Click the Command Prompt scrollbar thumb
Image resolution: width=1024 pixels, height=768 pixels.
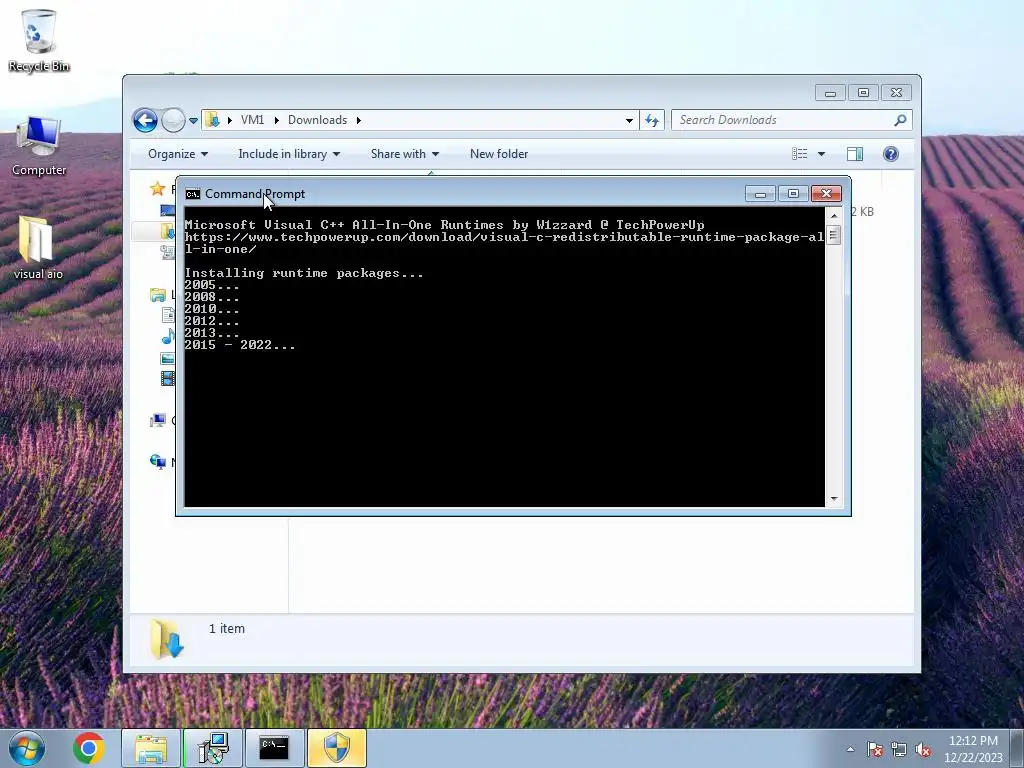pos(833,234)
